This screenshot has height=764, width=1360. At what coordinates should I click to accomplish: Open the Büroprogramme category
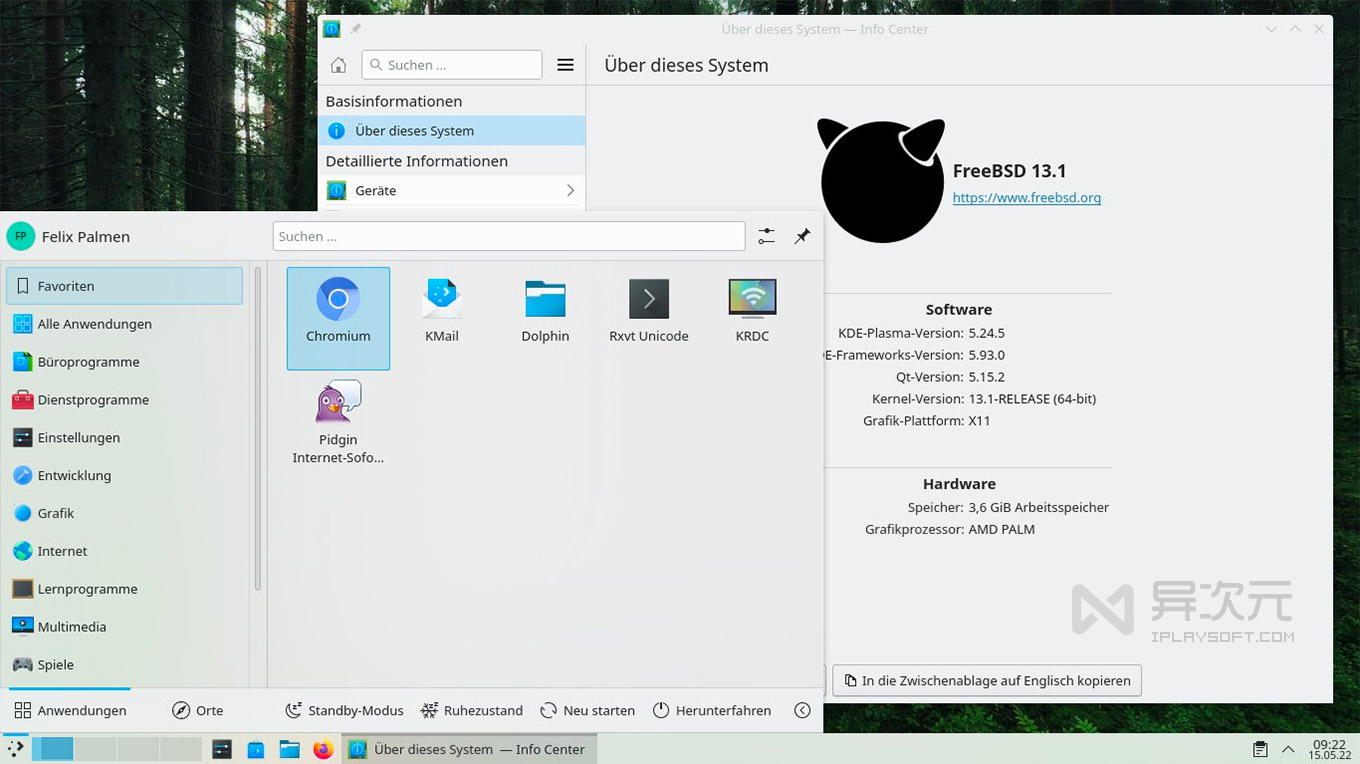click(x=125, y=362)
